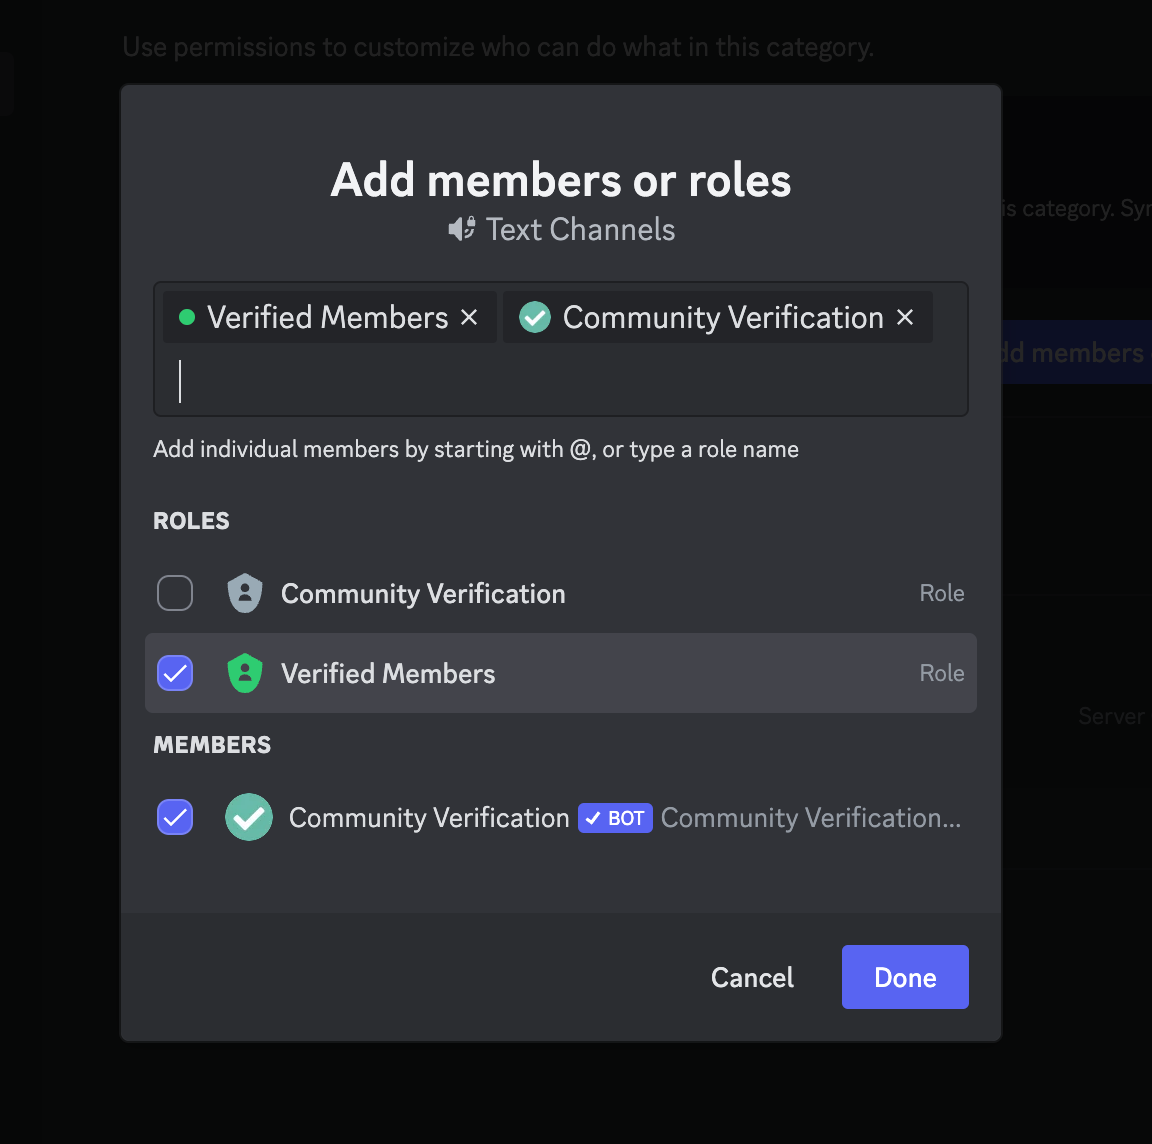This screenshot has height=1144, width=1152.
Task: Select the Community Verification role name
Action: (423, 594)
